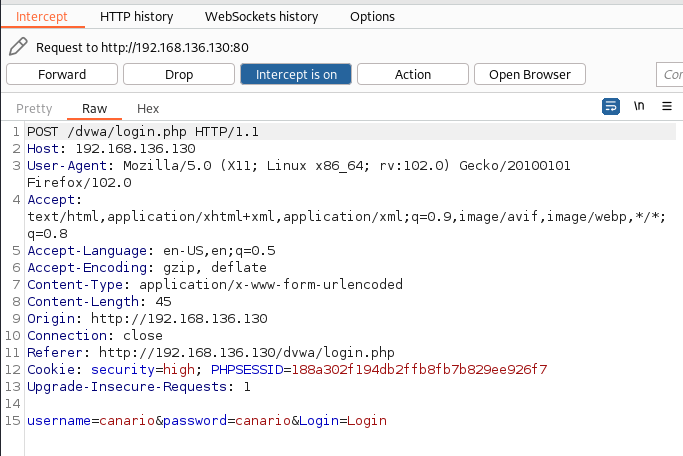Switch to the Intercept tab
The width and height of the screenshot is (683, 456).
(42, 17)
